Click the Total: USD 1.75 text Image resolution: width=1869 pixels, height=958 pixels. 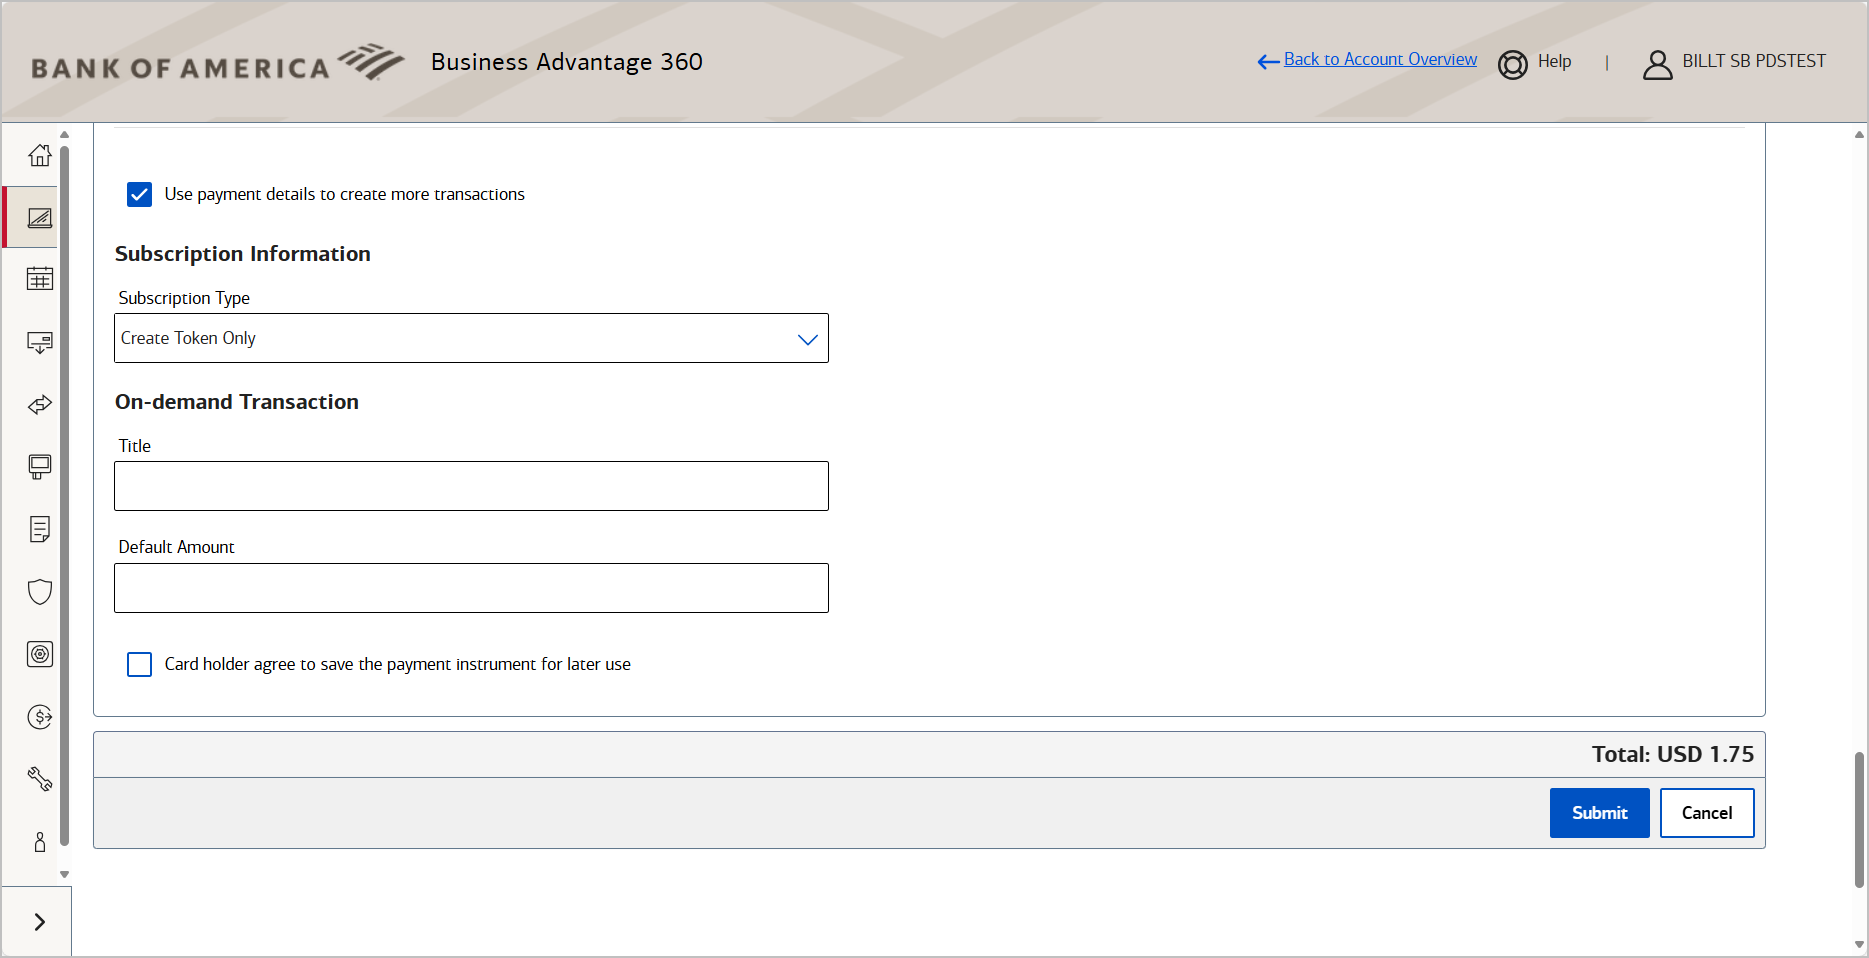tap(1673, 754)
